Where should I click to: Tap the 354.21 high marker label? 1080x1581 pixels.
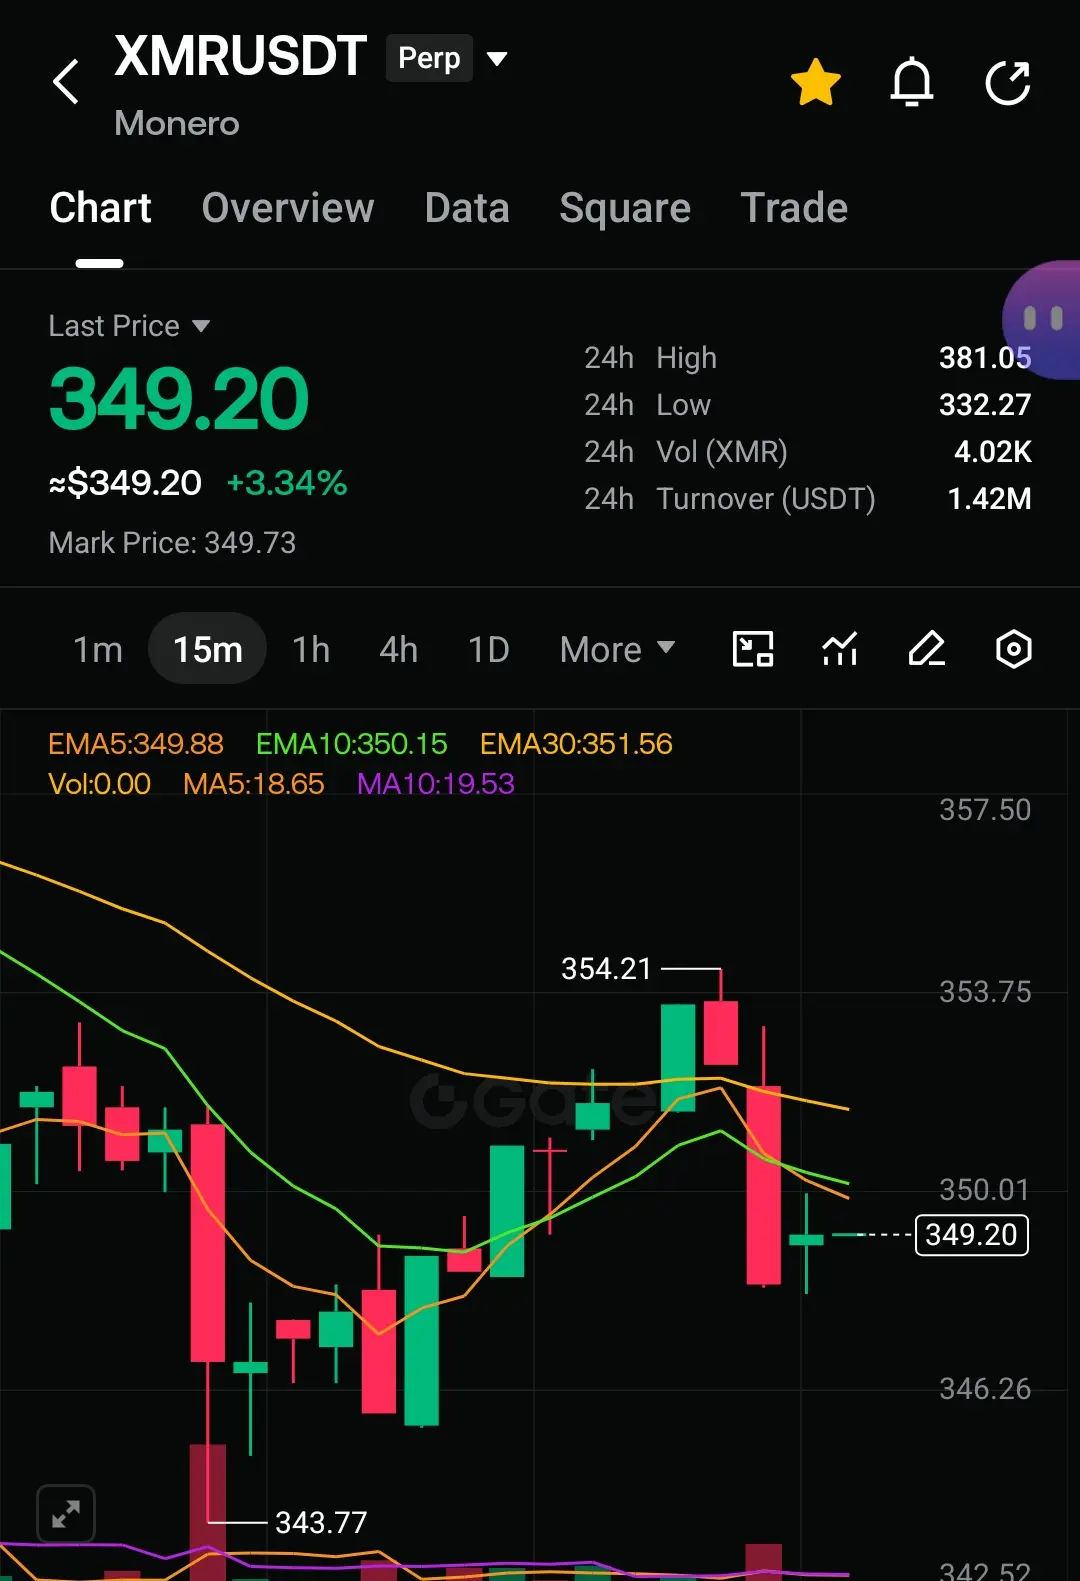point(606,969)
